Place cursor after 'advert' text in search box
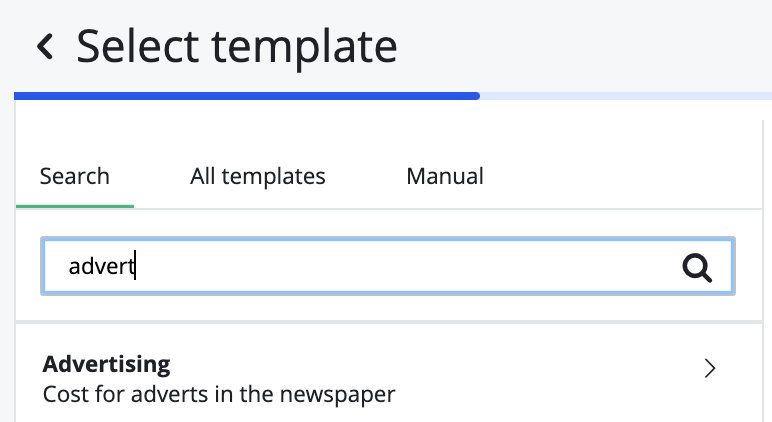 pos(137,266)
